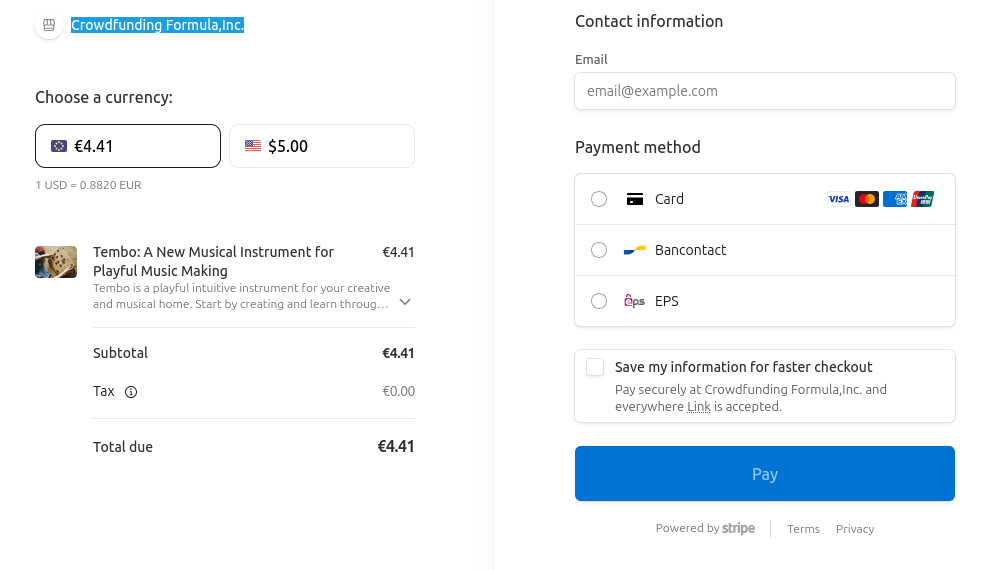Click the tax information icon
The width and height of the screenshot is (986, 570).
[x=130, y=392]
